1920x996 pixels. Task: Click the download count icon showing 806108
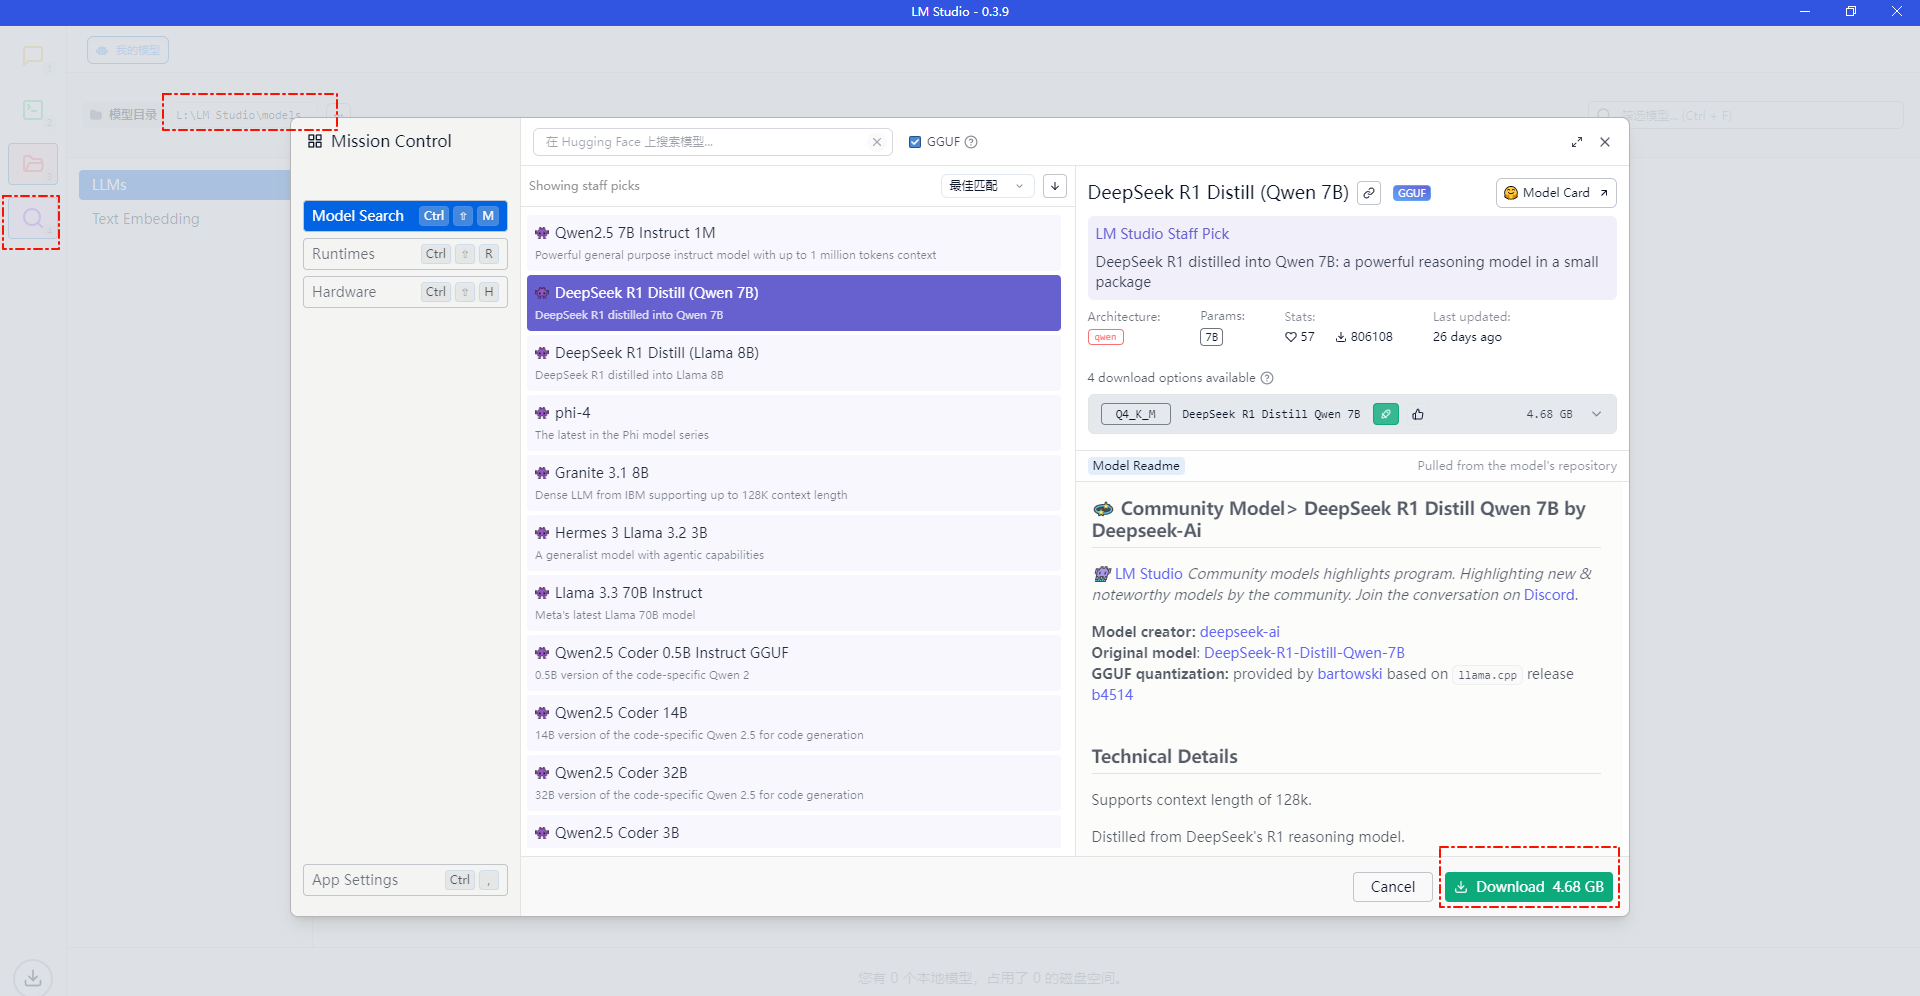click(1341, 337)
